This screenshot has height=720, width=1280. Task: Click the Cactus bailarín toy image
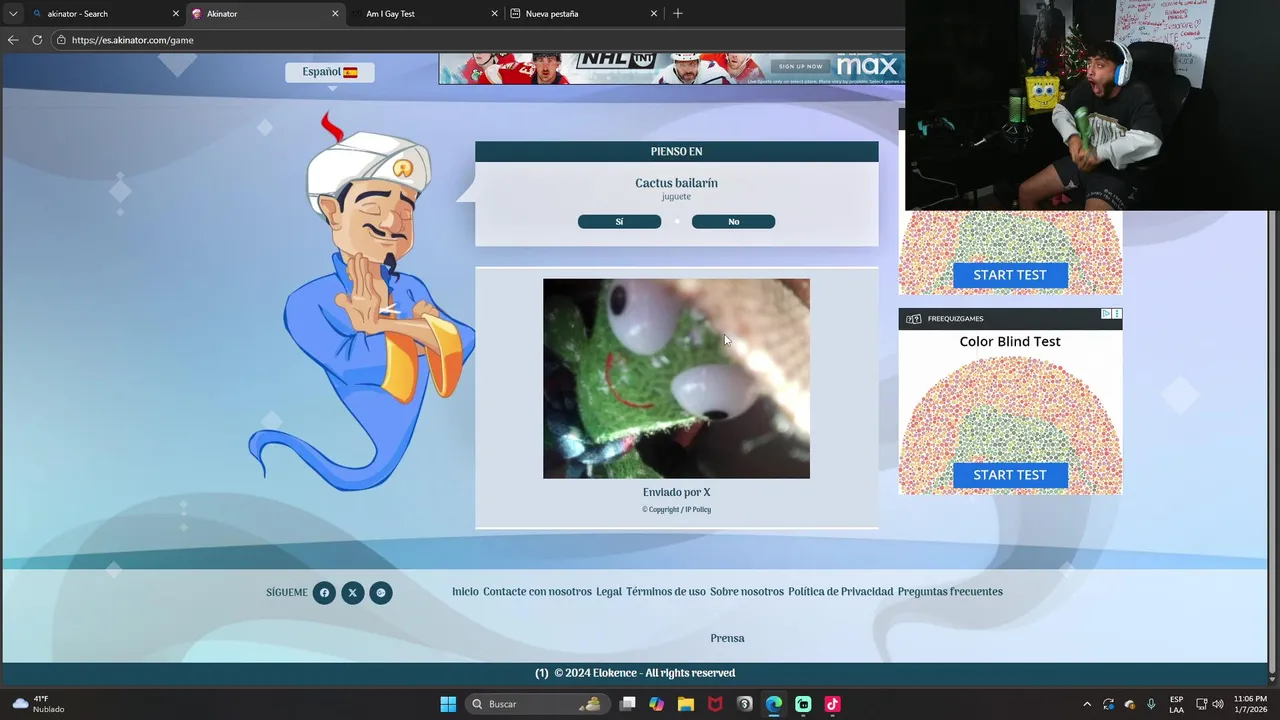pyautogui.click(x=676, y=378)
